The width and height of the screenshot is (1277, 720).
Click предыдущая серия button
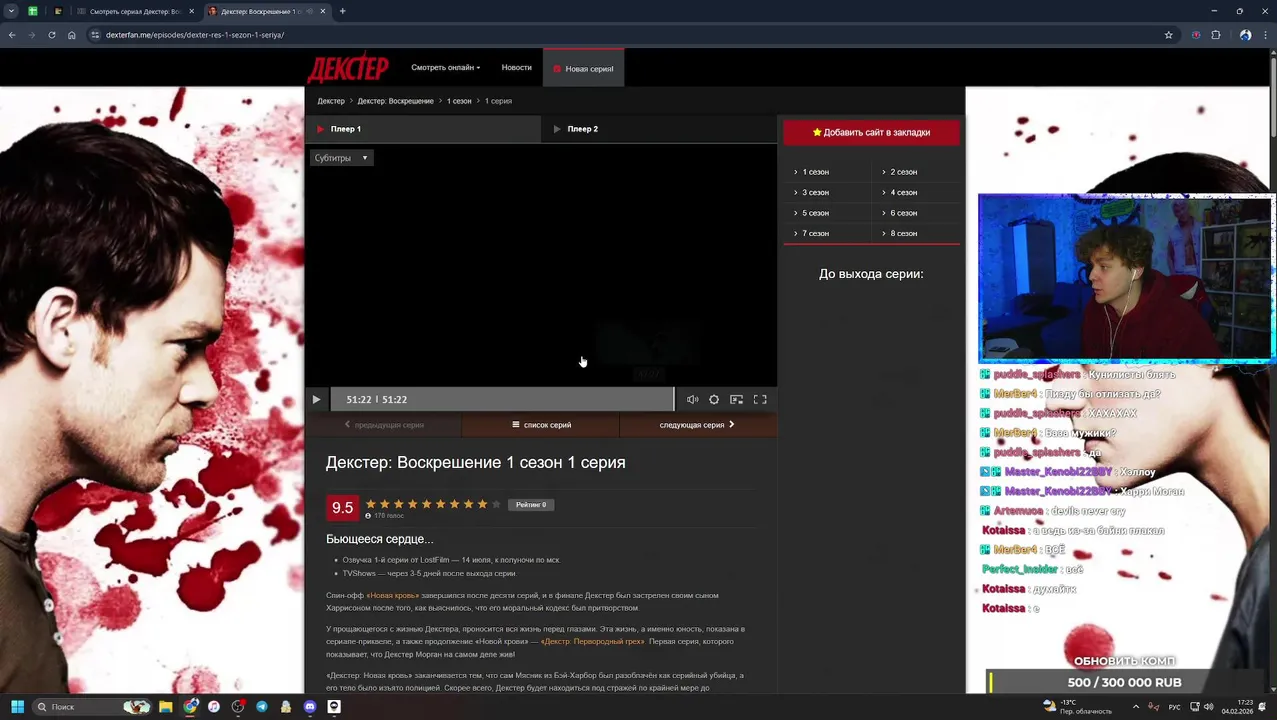tap(383, 425)
